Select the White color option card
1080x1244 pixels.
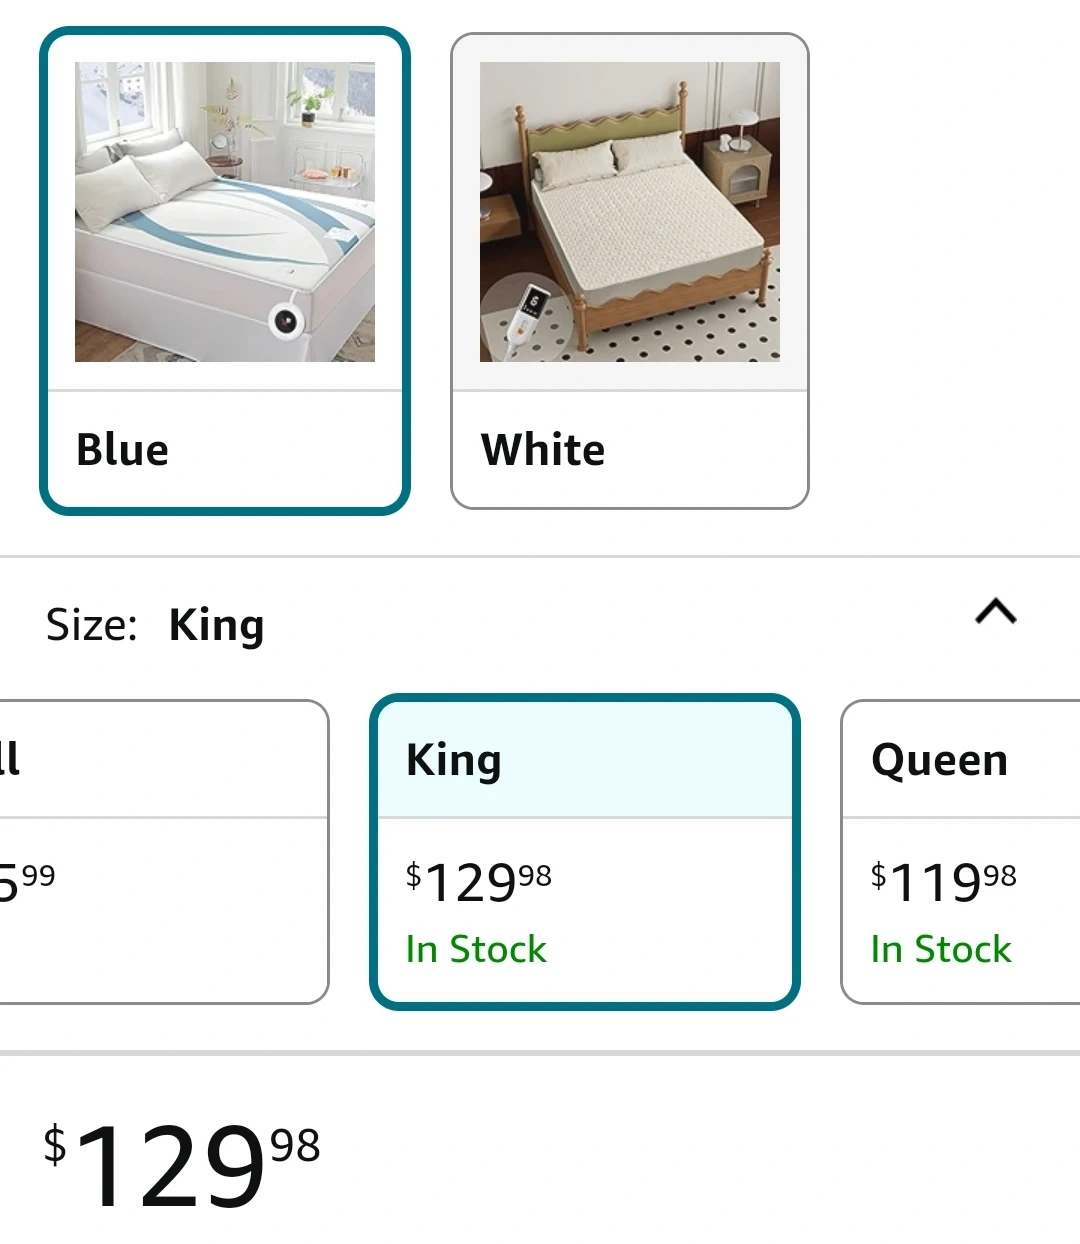coord(629,271)
